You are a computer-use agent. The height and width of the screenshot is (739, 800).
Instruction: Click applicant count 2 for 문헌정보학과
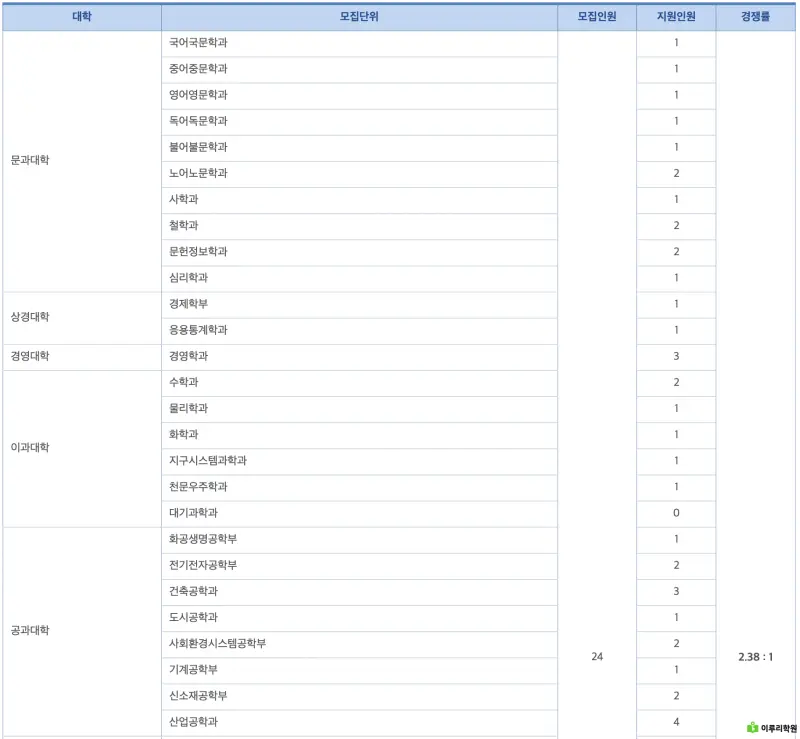coord(676,252)
